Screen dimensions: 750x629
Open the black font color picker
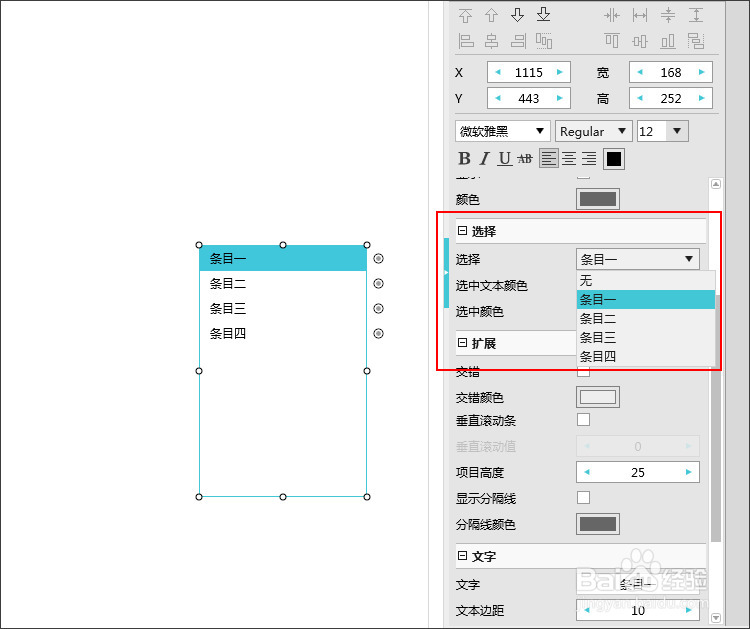(614, 159)
